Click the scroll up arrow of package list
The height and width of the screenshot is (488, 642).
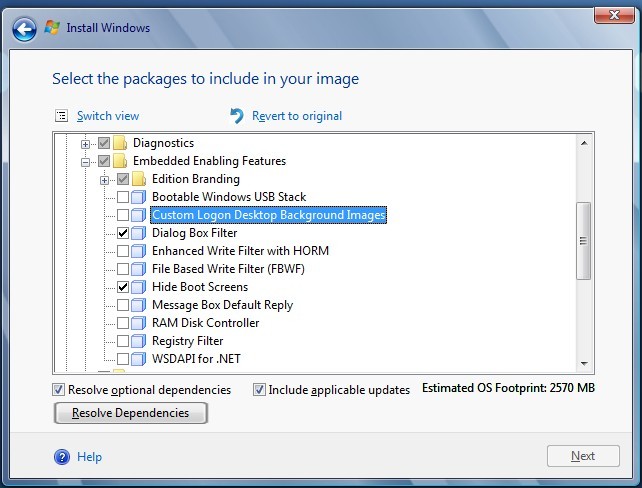584,143
